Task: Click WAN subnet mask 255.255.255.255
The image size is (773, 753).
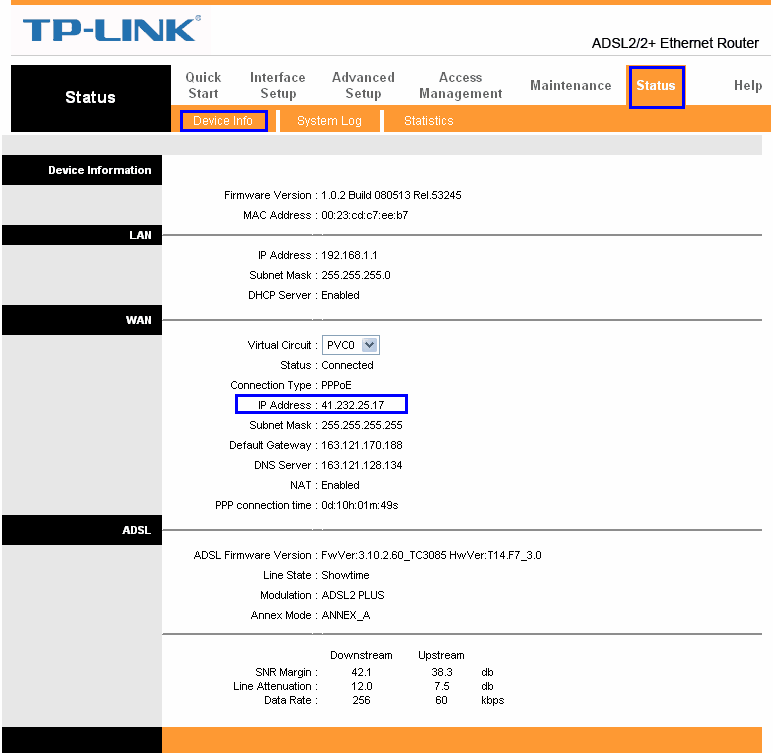Action: [x=361, y=425]
